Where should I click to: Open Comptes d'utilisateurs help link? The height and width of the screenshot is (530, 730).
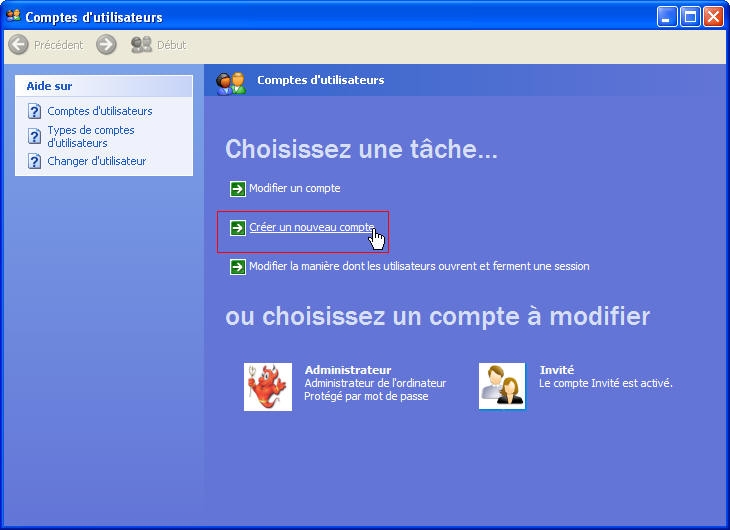(x=100, y=111)
